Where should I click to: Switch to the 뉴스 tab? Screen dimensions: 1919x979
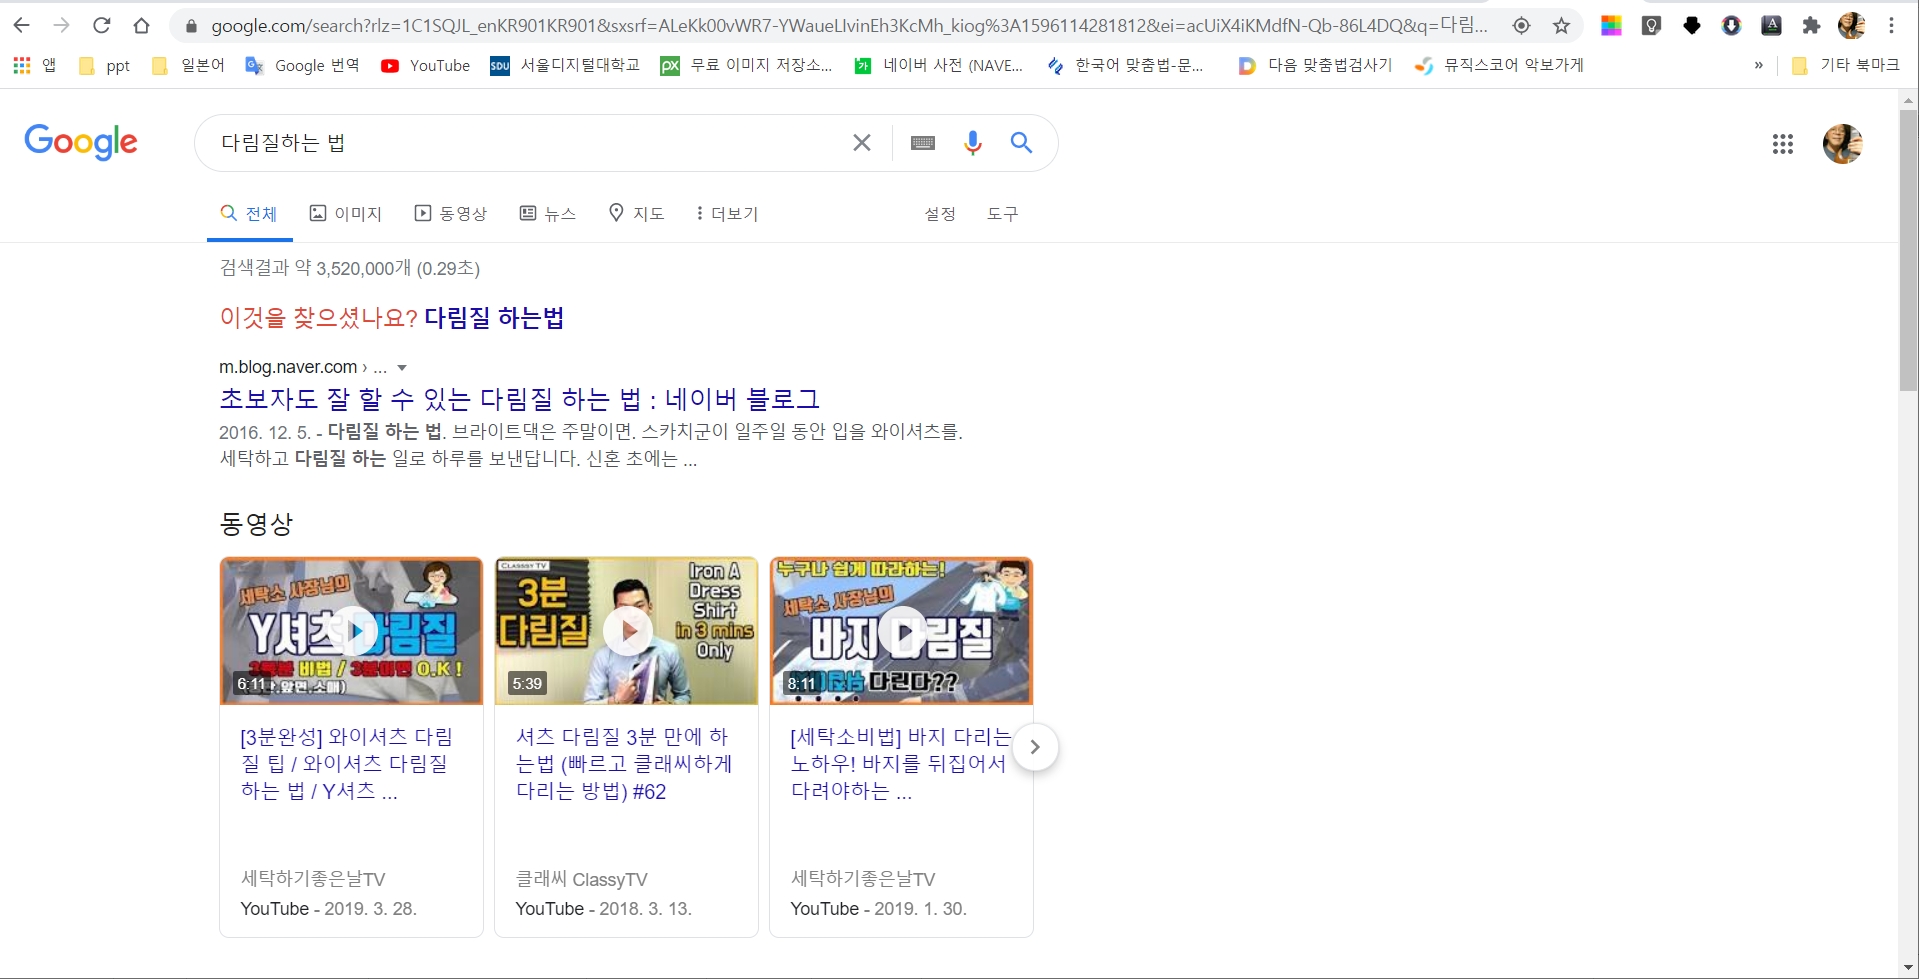coord(548,214)
